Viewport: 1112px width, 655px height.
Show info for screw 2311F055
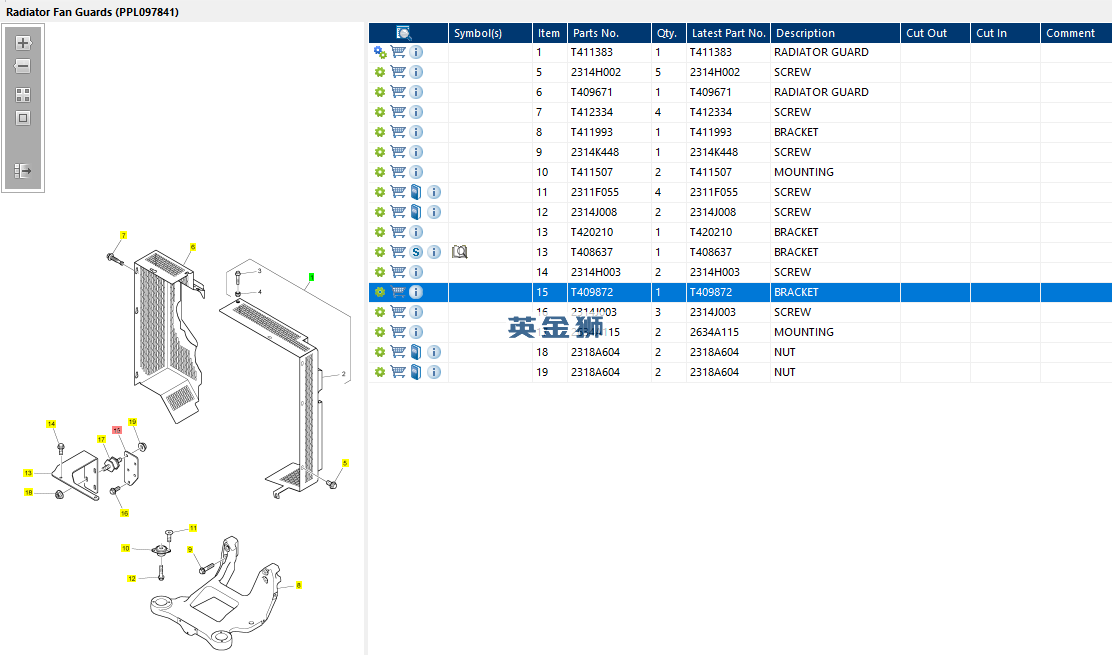434,192
